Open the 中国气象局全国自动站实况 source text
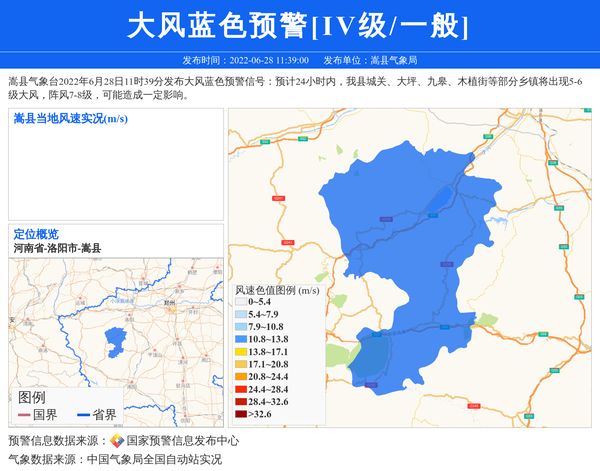The height and width of the screenshot is (471, 600). (x=154, y=459)
